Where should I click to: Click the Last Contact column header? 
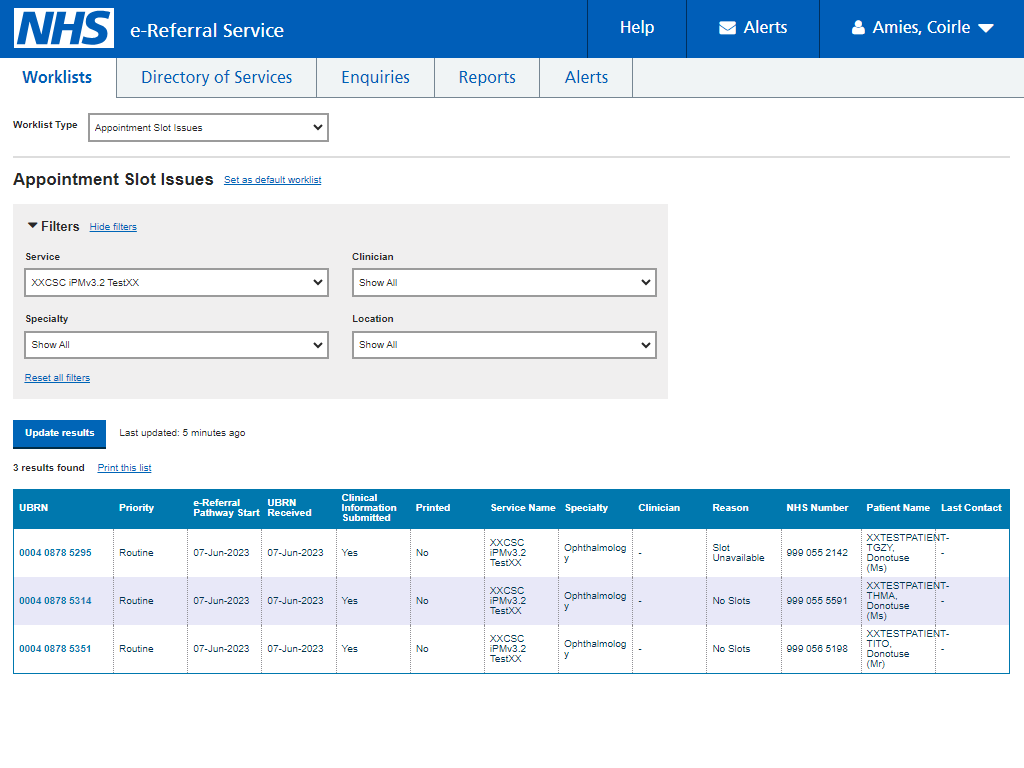(x=971, y=508)
